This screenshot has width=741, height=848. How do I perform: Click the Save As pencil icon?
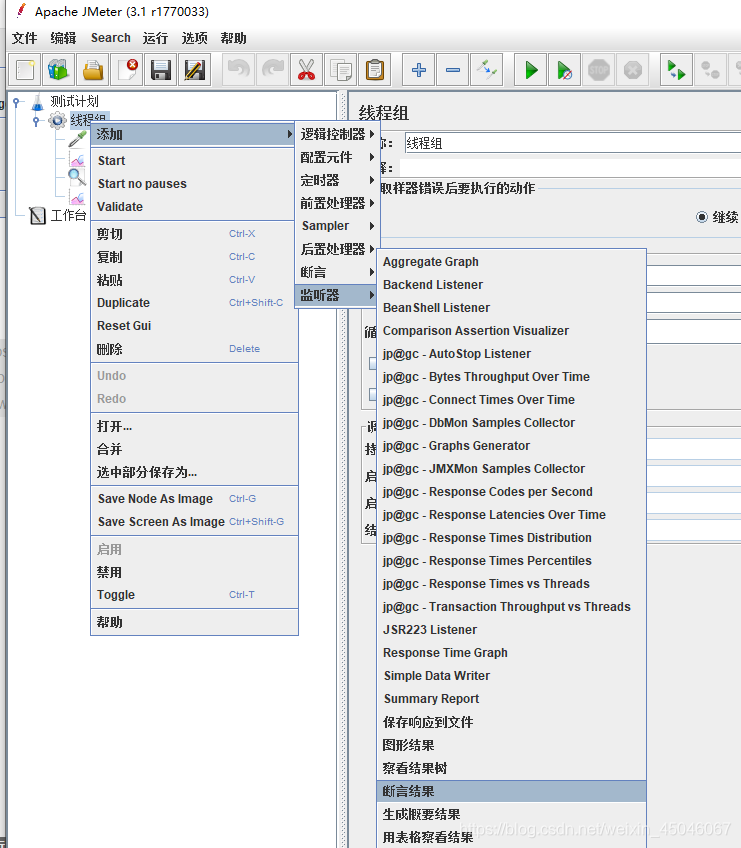pos(195,70)
